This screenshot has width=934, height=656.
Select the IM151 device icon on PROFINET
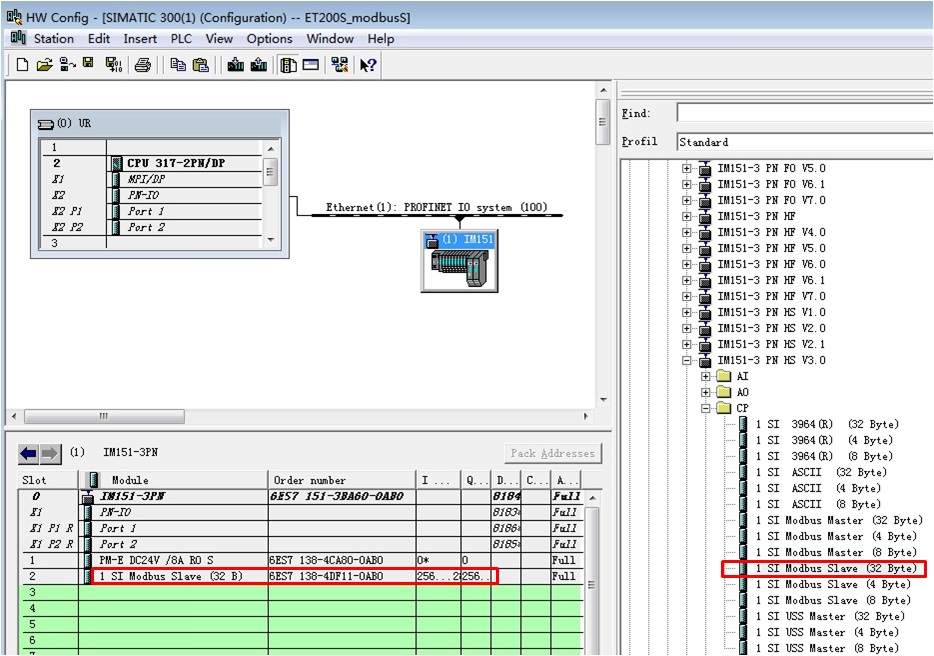pos(458,261)
